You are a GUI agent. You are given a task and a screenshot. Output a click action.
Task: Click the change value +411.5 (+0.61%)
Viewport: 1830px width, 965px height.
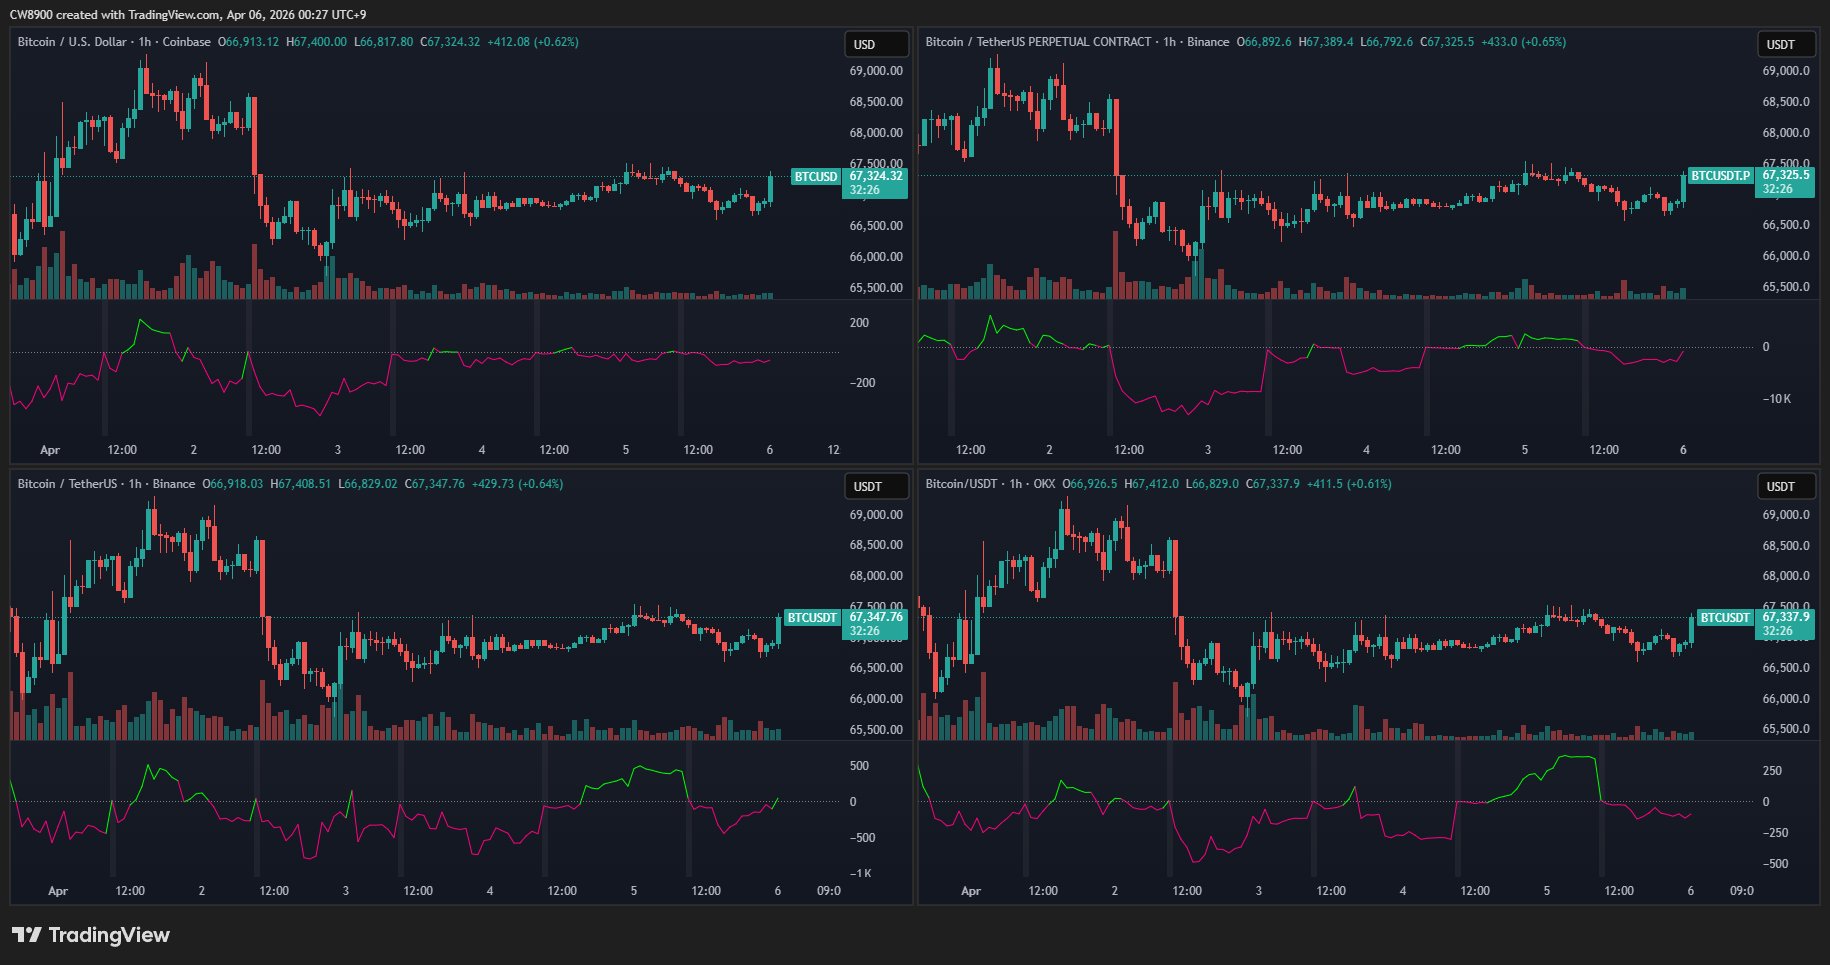pyautogui.click(x=1349, y=484)
